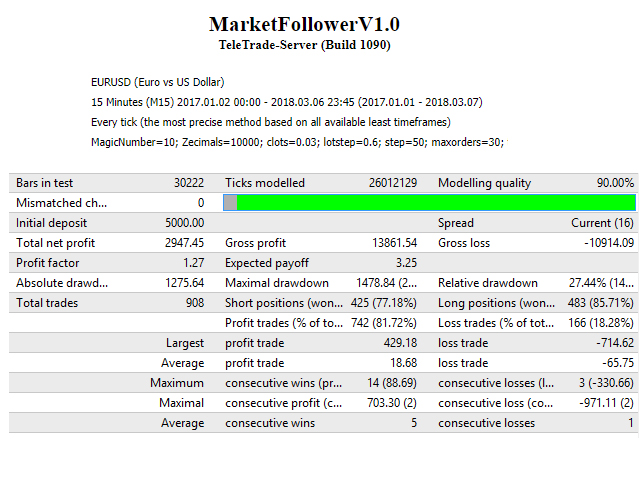The height and width of the screenshot is (480, 640).
Task: Select the absolute drawdown value 1275.64
Action: pos(184,283)
